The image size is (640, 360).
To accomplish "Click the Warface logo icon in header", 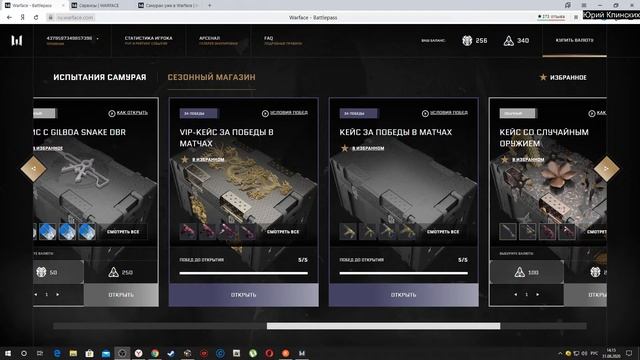I will (17, 40).
